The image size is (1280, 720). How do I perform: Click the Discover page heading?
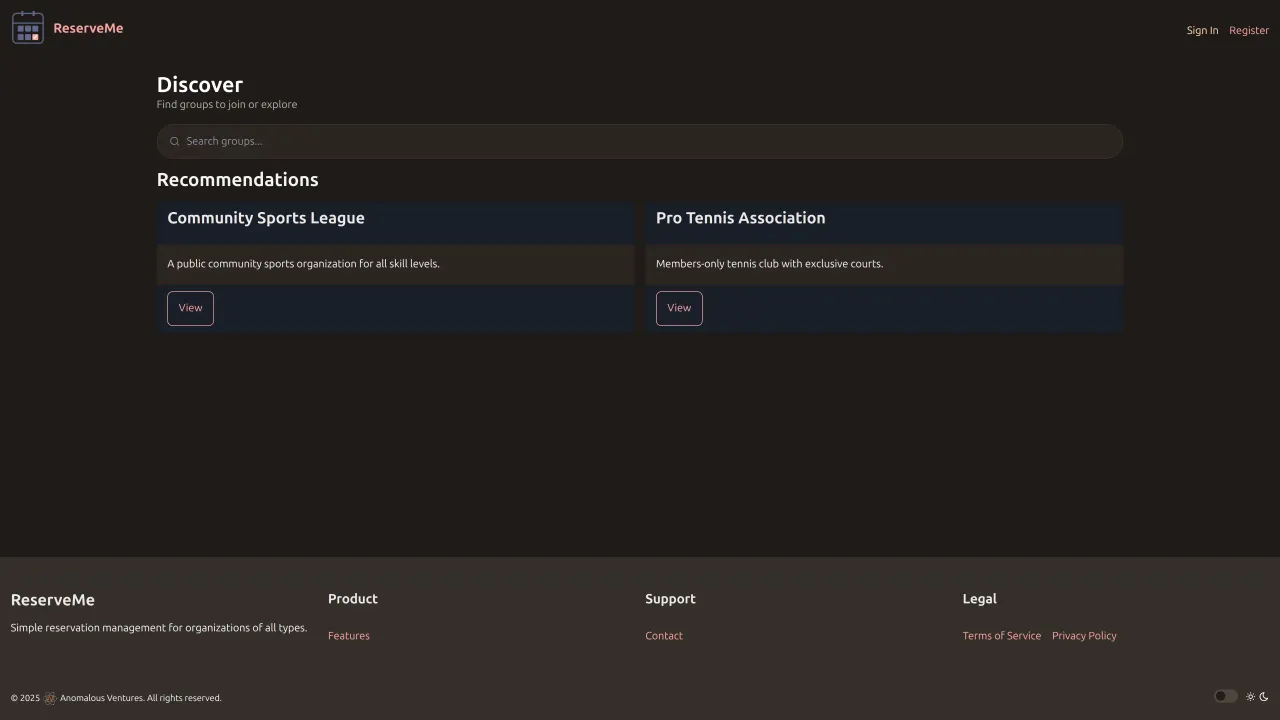(x=200, y=85)
